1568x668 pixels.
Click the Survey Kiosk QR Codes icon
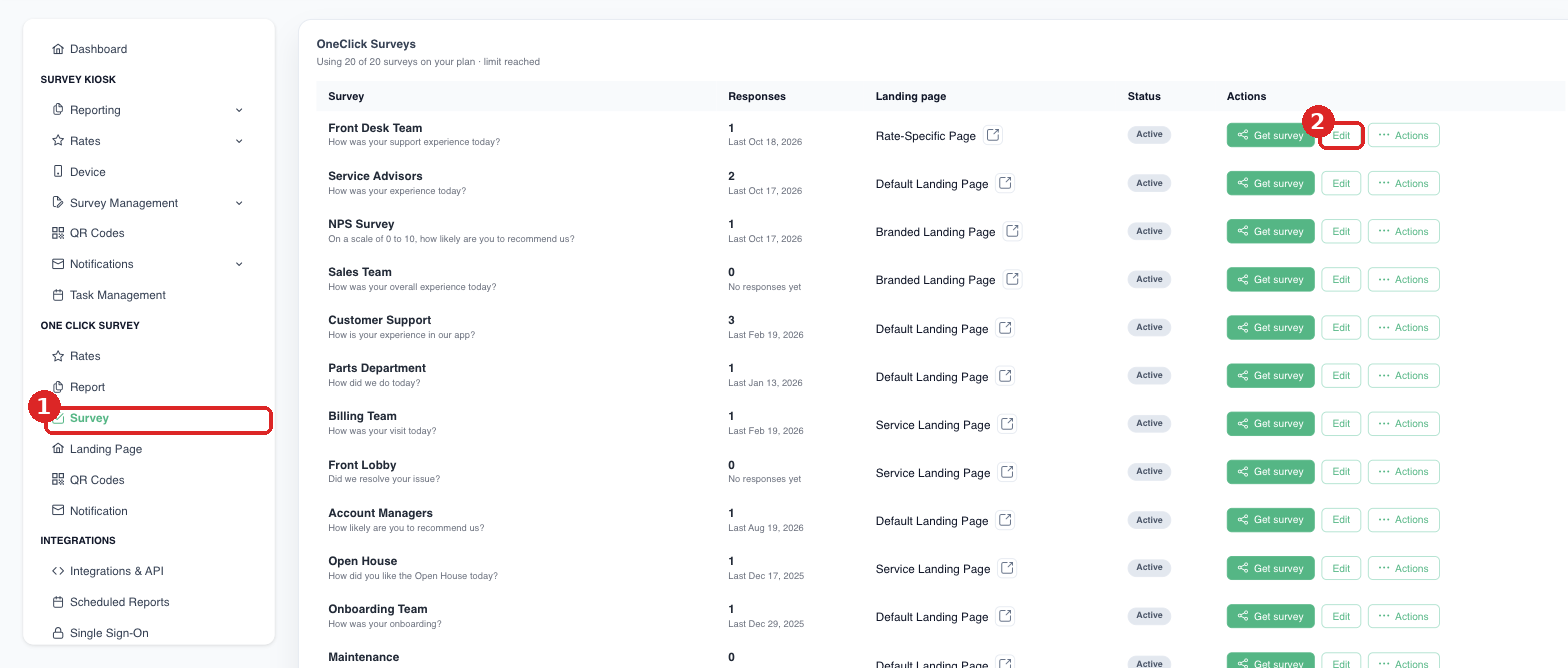coord(58,233)
